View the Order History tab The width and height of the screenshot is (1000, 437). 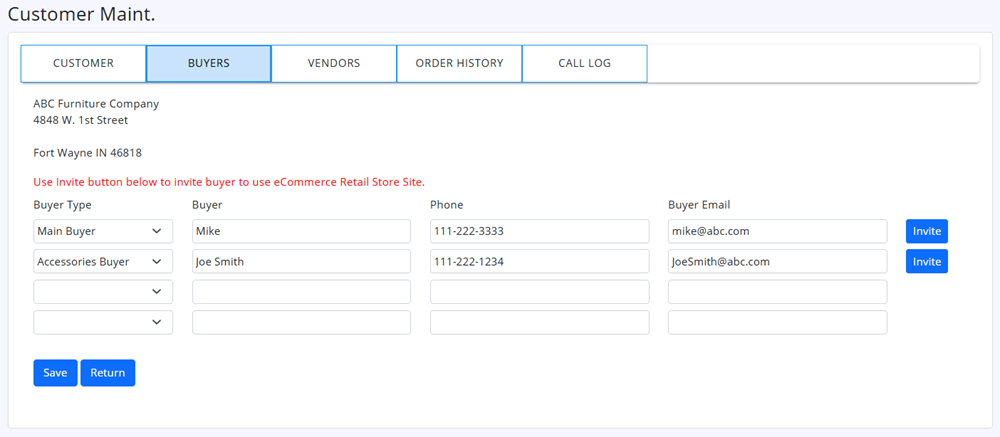[x=459, y=63]
